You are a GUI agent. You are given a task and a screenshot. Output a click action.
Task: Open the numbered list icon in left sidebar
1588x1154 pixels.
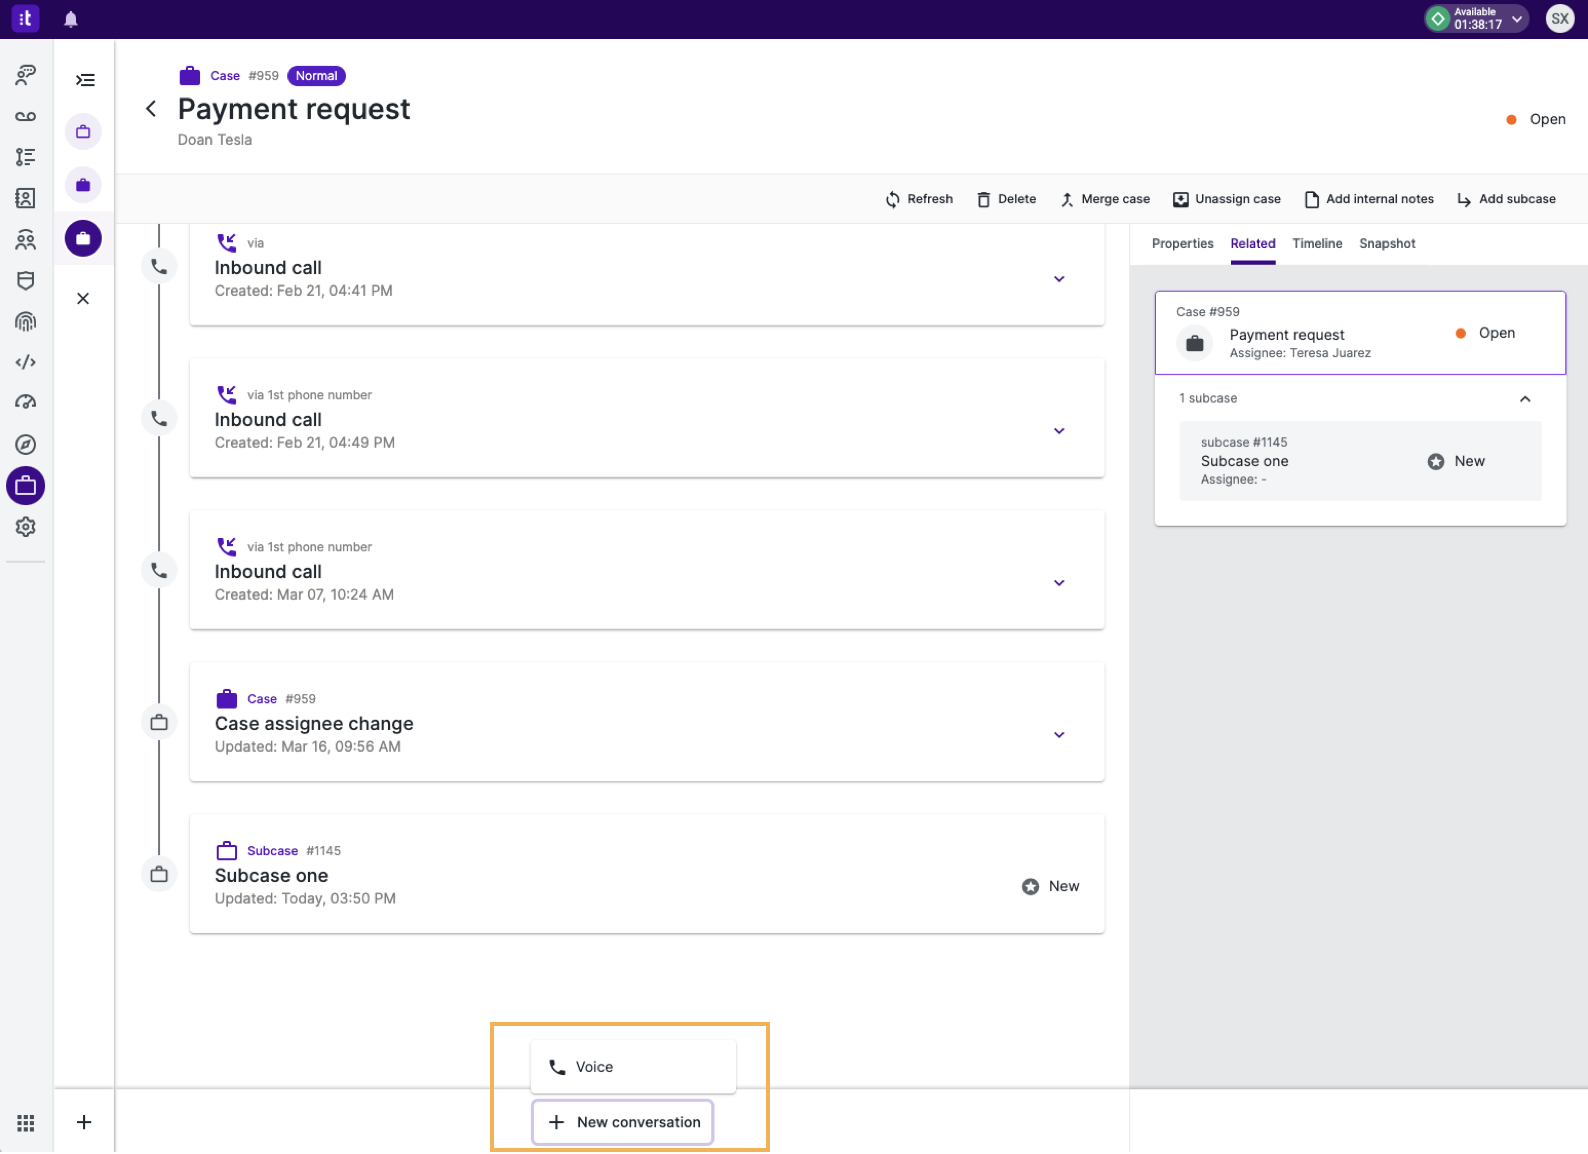pyautogui.click(x=26, y=157)
